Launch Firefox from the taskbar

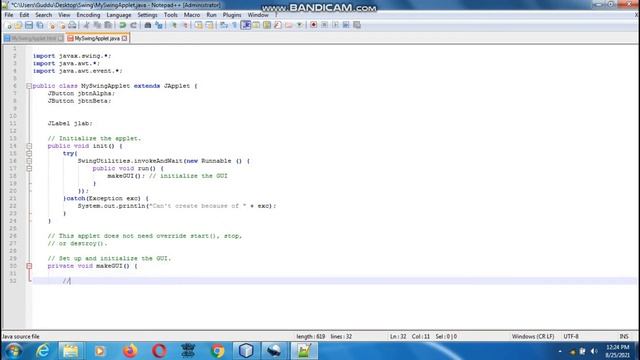click(130, 351)
